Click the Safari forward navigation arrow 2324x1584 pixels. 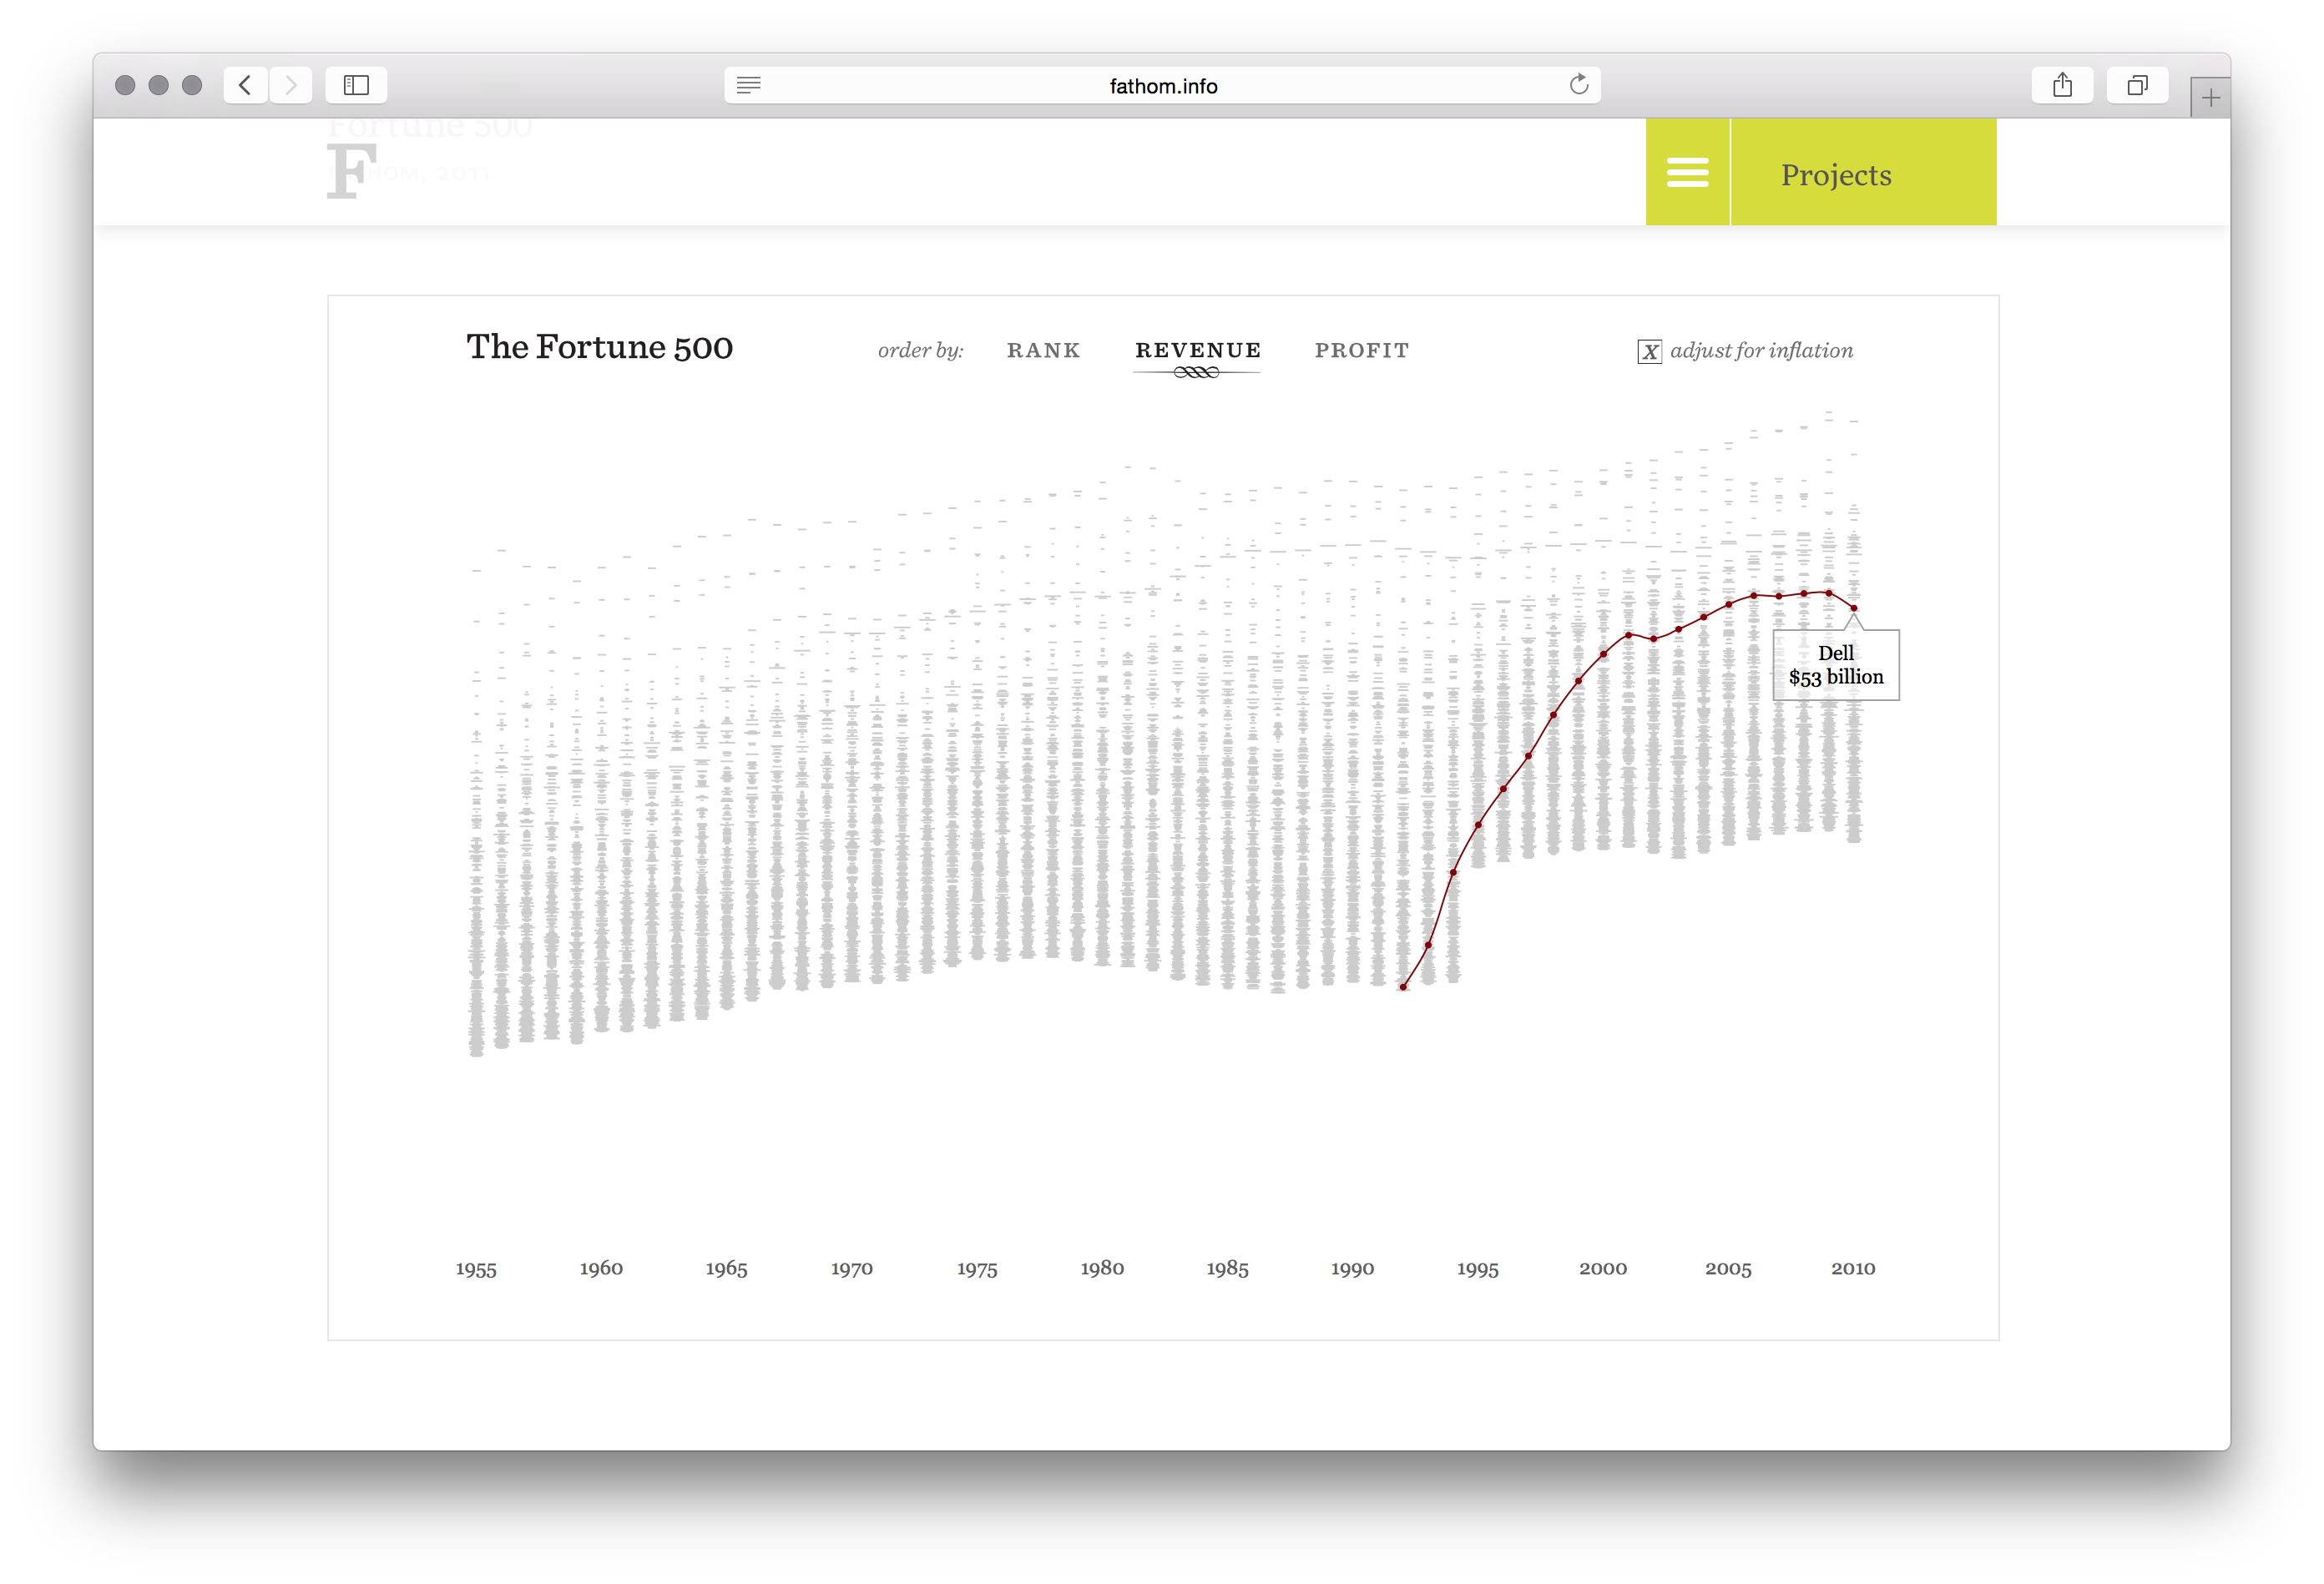(x=291, y=86)
